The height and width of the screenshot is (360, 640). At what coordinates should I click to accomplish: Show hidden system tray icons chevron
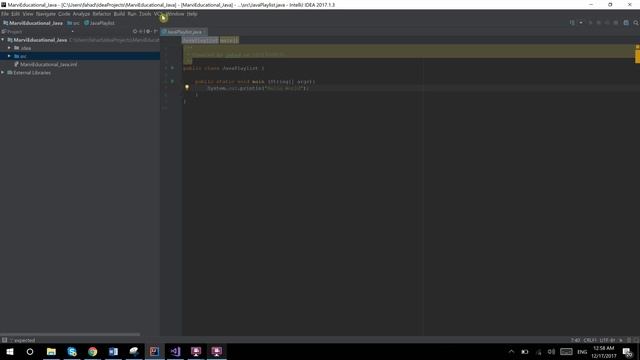coord(511,351)
